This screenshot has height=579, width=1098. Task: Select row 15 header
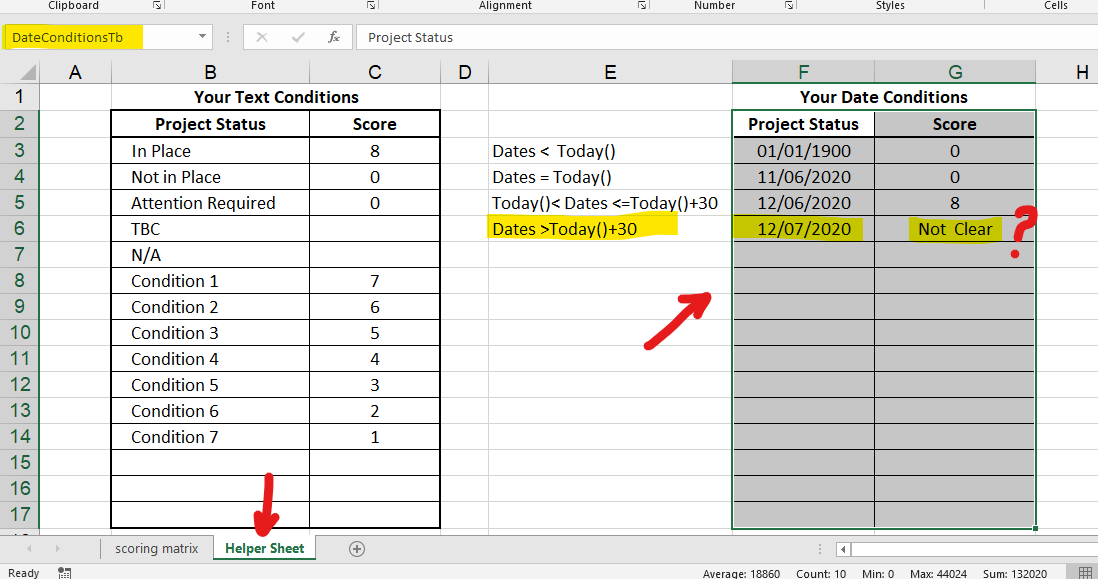[x=20, y=462]
